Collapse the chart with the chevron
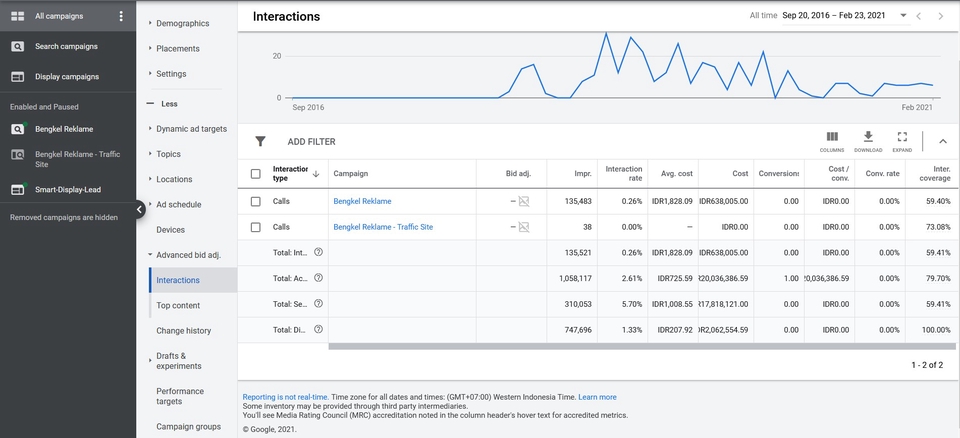The width and height of the screenshot is (960, 438). pyautogui.click(x=942, y=142)
